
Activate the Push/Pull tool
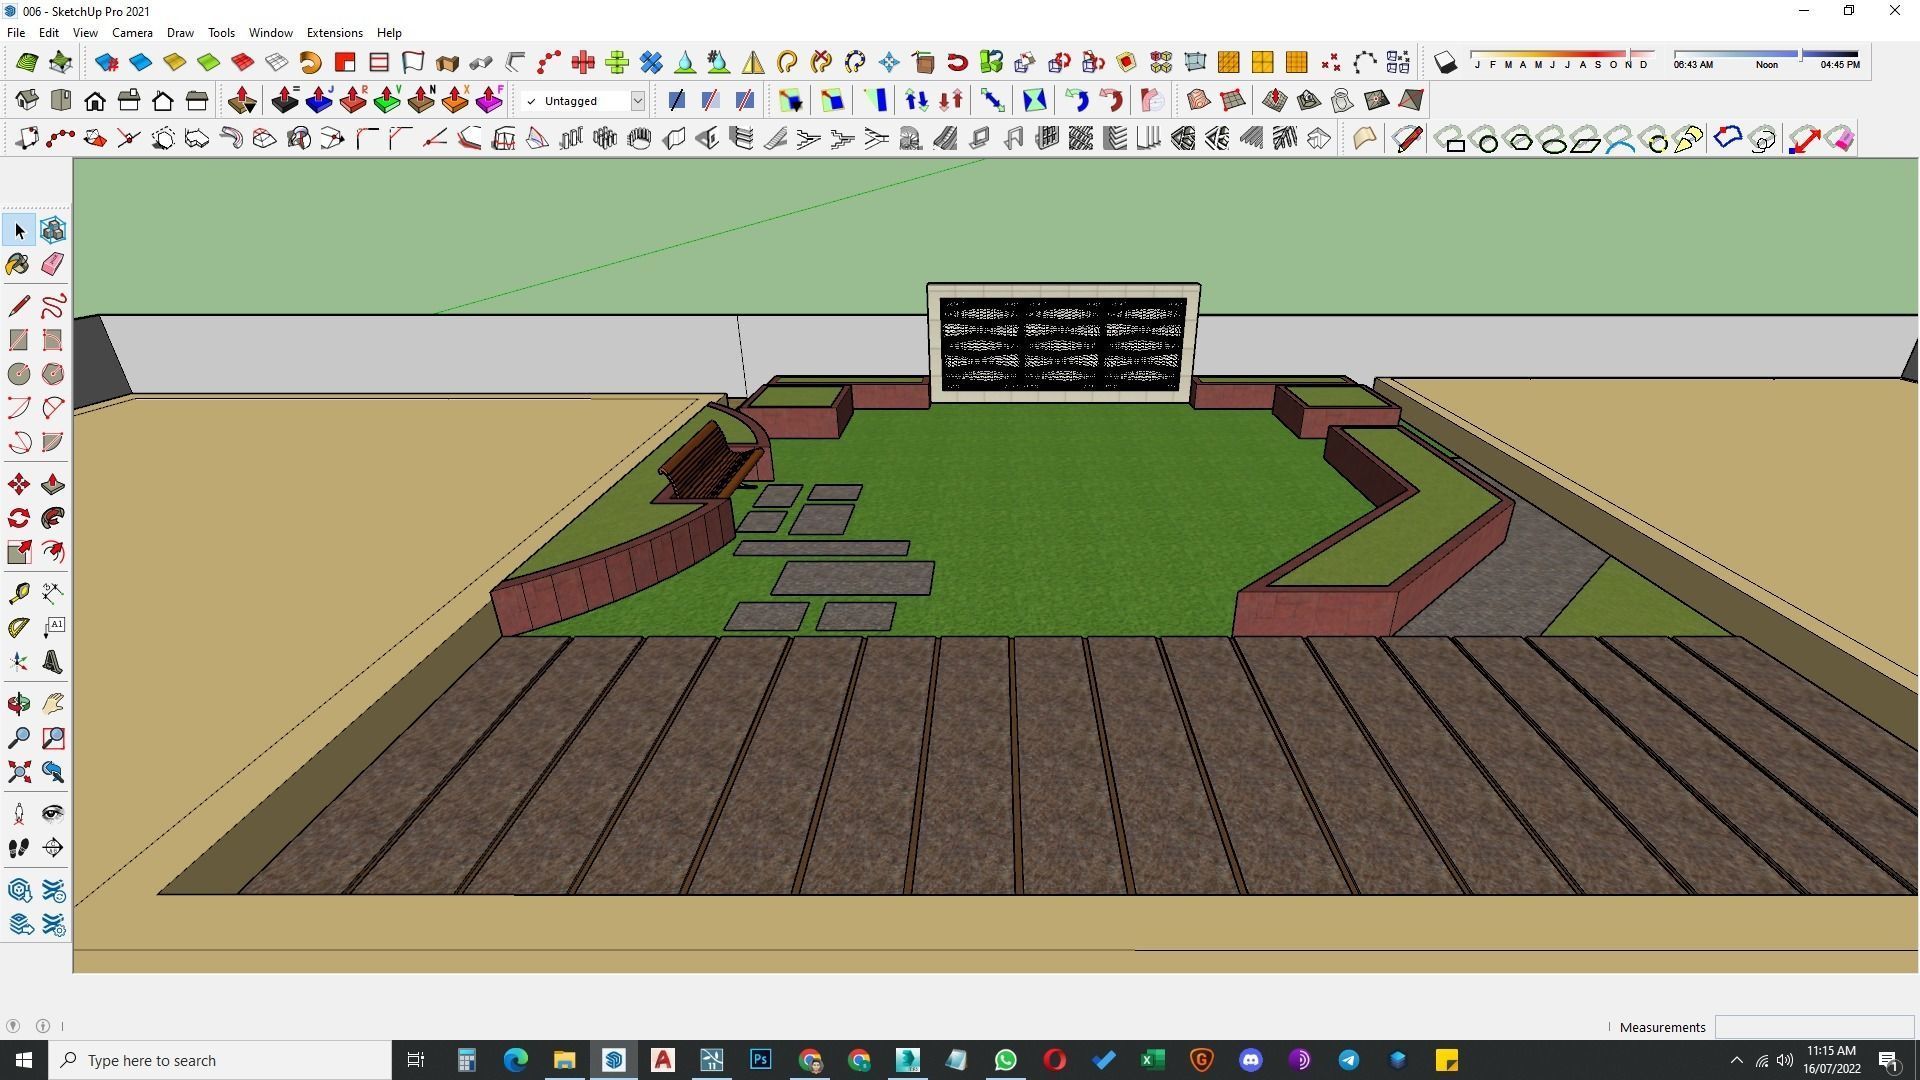(x=53, y=485)
